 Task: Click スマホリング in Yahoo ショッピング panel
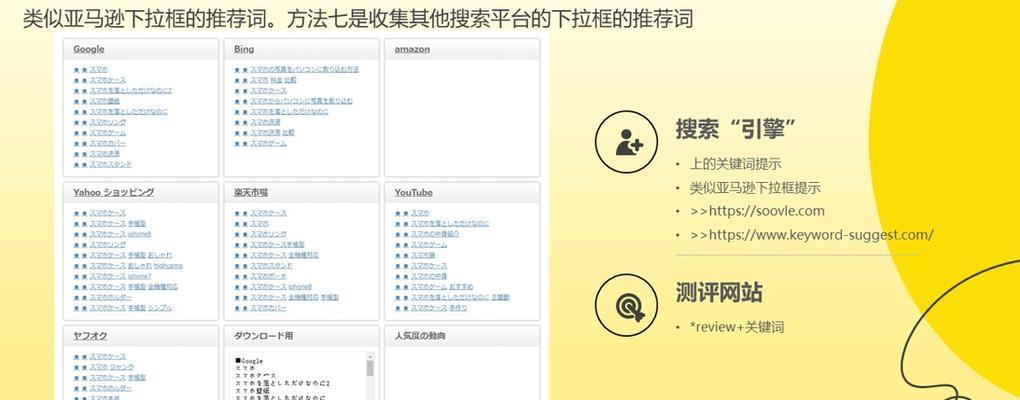pos(107,245)
